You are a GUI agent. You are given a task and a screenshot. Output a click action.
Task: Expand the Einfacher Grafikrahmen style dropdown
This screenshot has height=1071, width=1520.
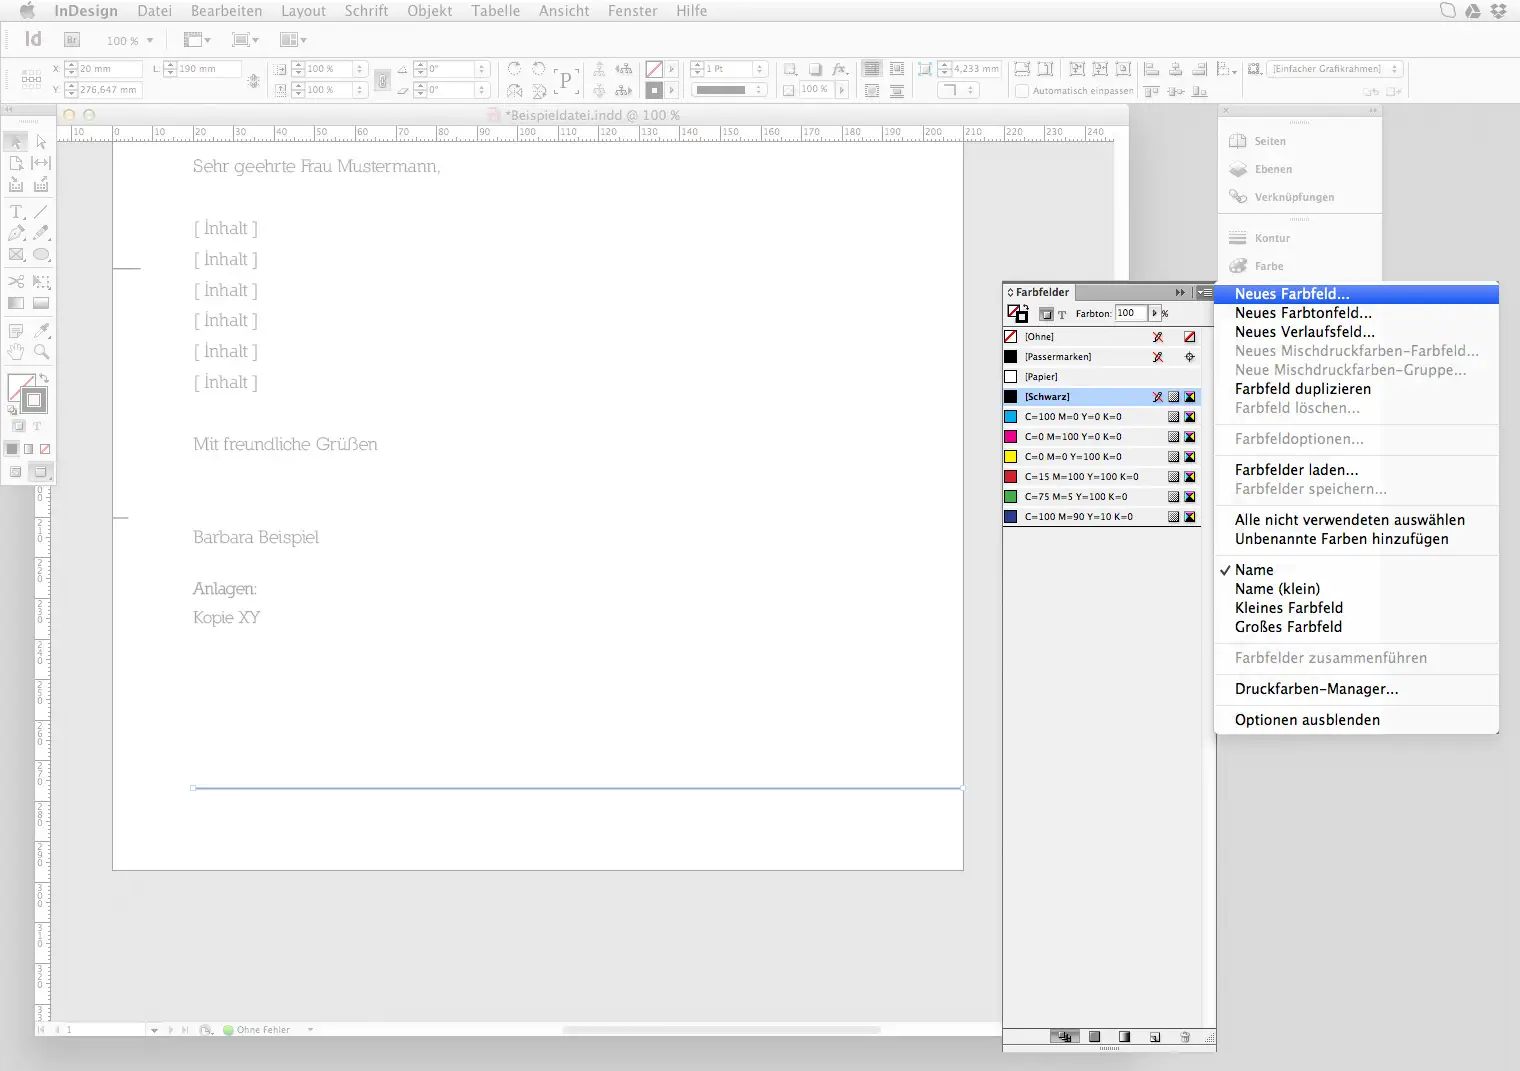coord(1393,68)
